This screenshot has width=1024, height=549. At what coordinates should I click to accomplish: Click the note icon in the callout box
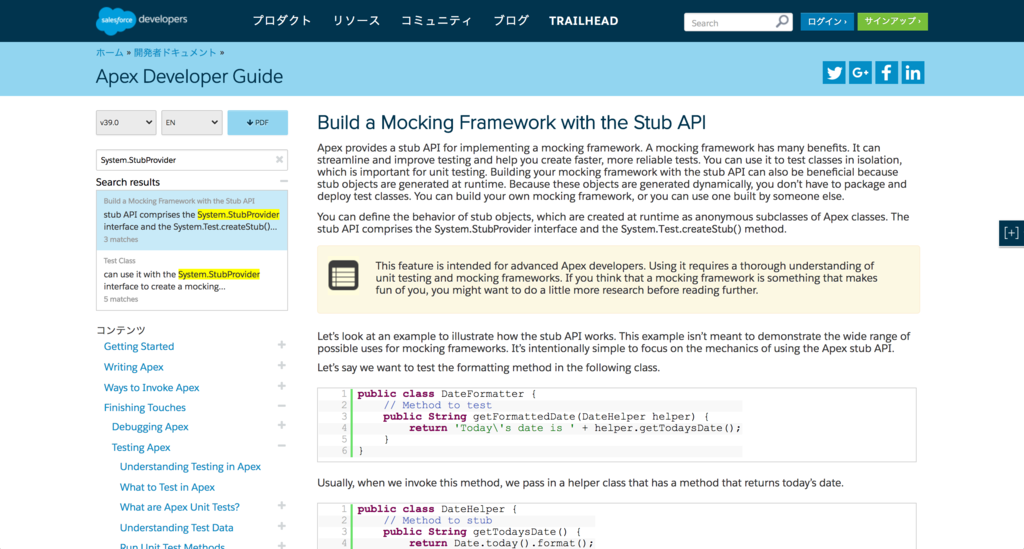coord(344,275)
